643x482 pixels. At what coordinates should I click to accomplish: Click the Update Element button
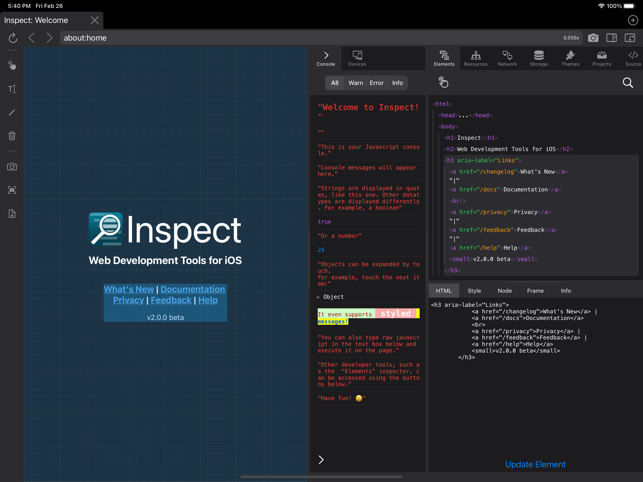coord(536,464)
